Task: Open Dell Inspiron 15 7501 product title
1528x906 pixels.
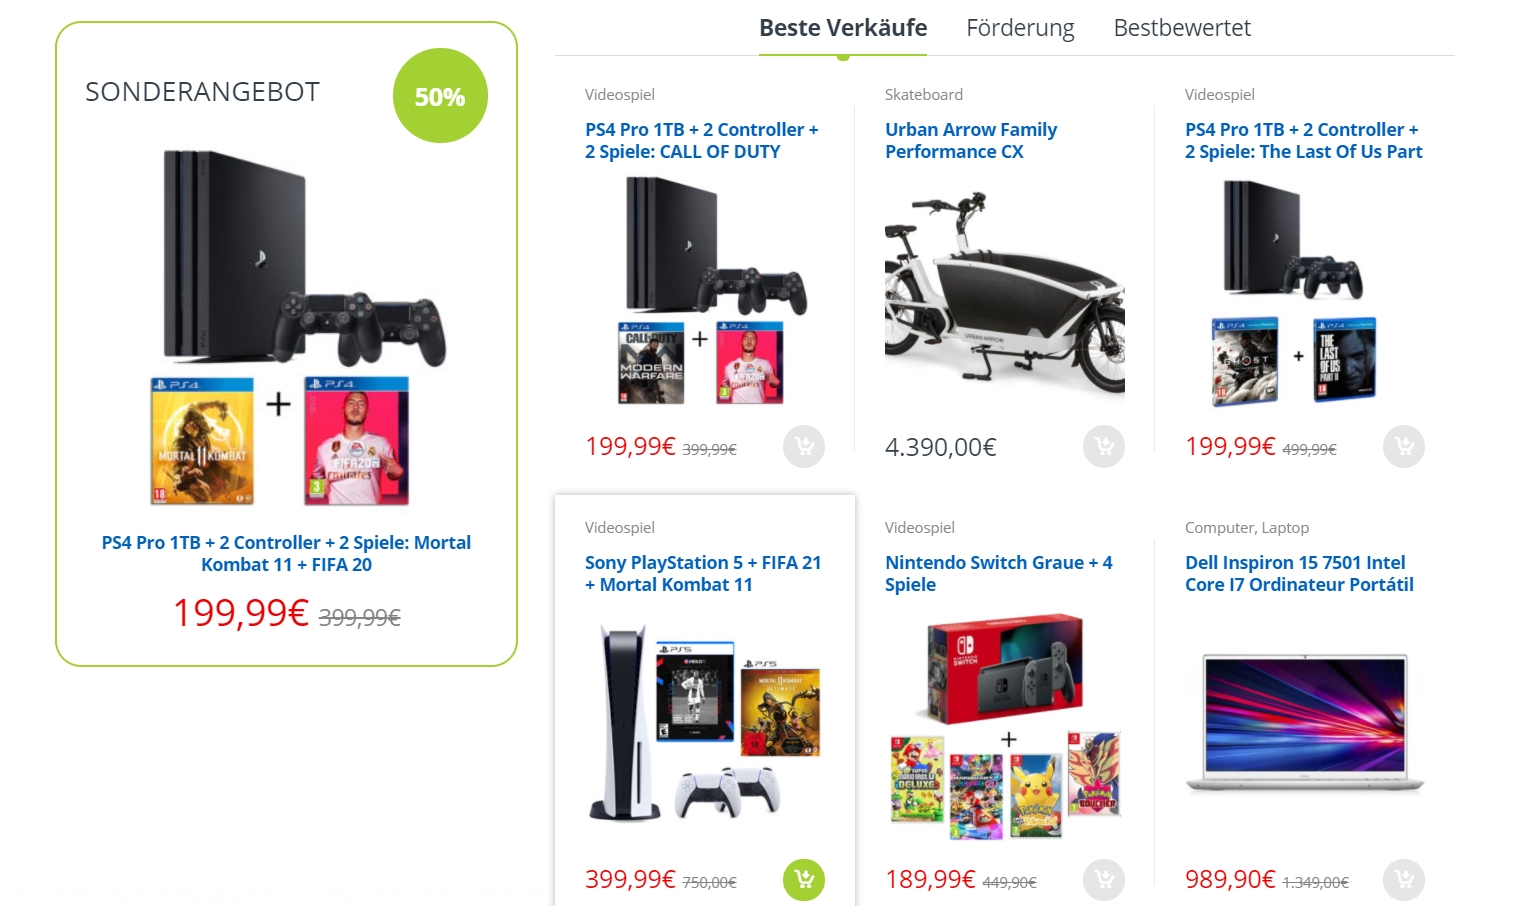Action: pos(1299,573)
